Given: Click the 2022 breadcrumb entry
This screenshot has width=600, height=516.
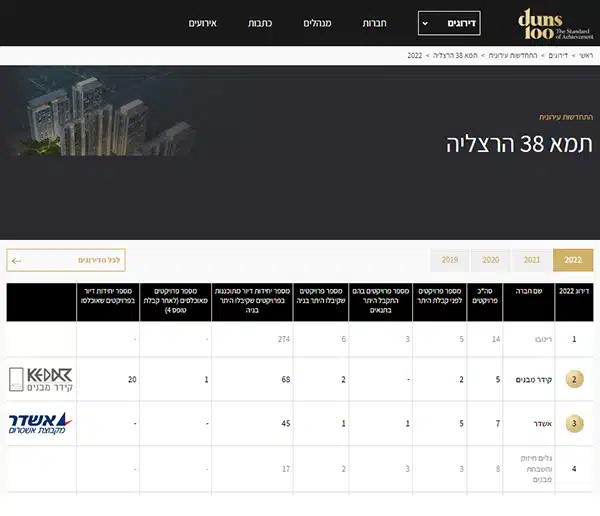Looking at the screenshot, I should click(414, 56).
